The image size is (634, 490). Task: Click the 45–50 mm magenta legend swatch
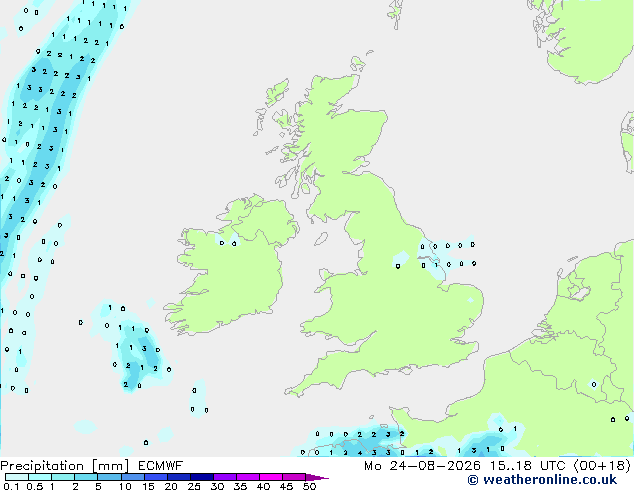tap(294, 477)
